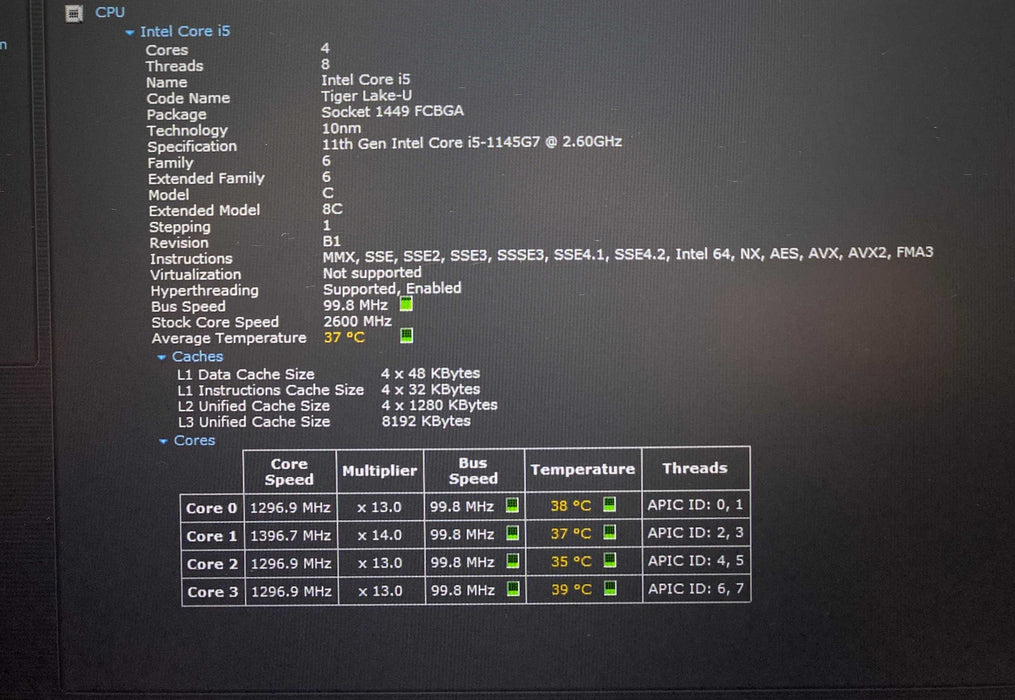Click the 1396.7 MHz core speed cell
This screenshot has width=1015, height=700.
[291, 536]
